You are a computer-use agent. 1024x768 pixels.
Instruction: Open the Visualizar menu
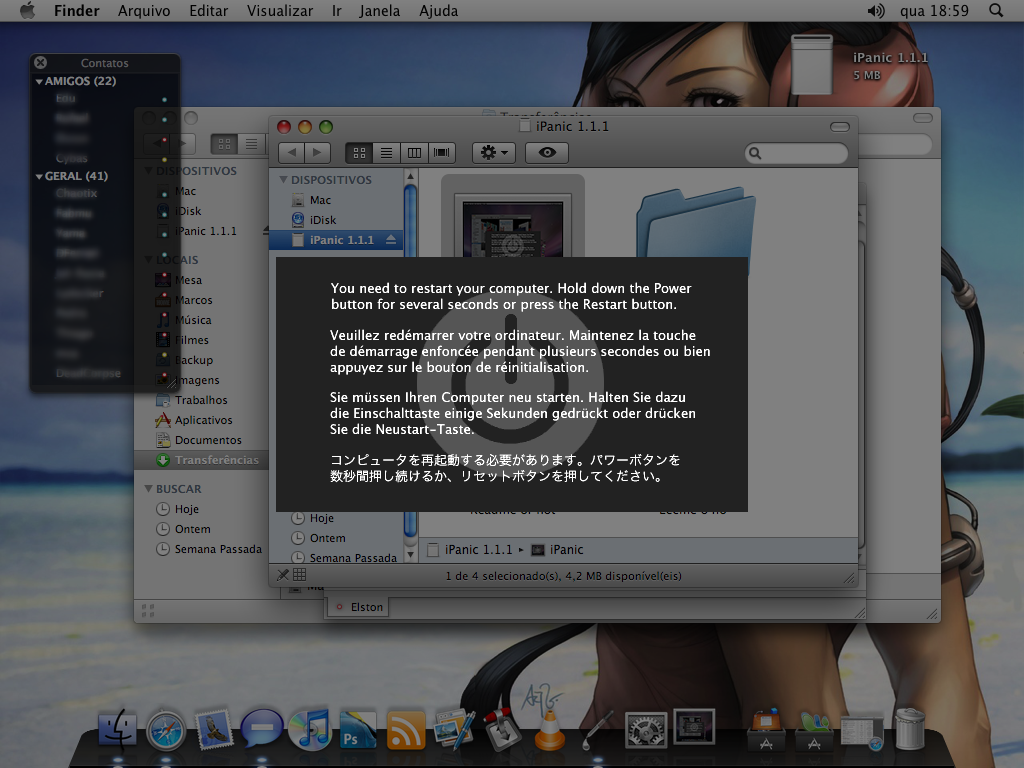(280, 10)
